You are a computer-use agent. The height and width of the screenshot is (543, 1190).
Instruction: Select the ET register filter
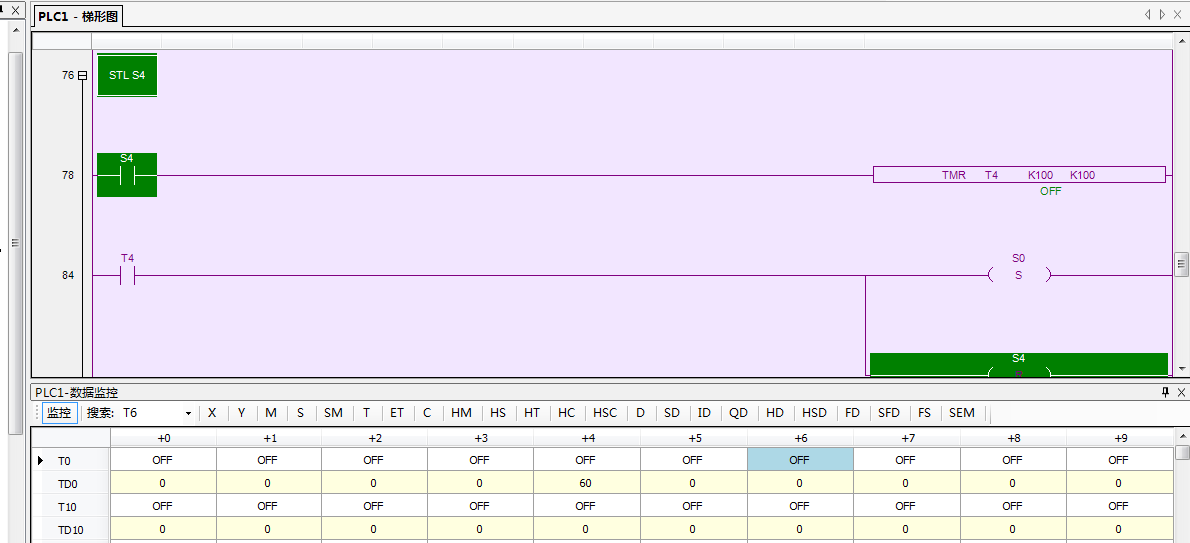(x=397, y=413)
